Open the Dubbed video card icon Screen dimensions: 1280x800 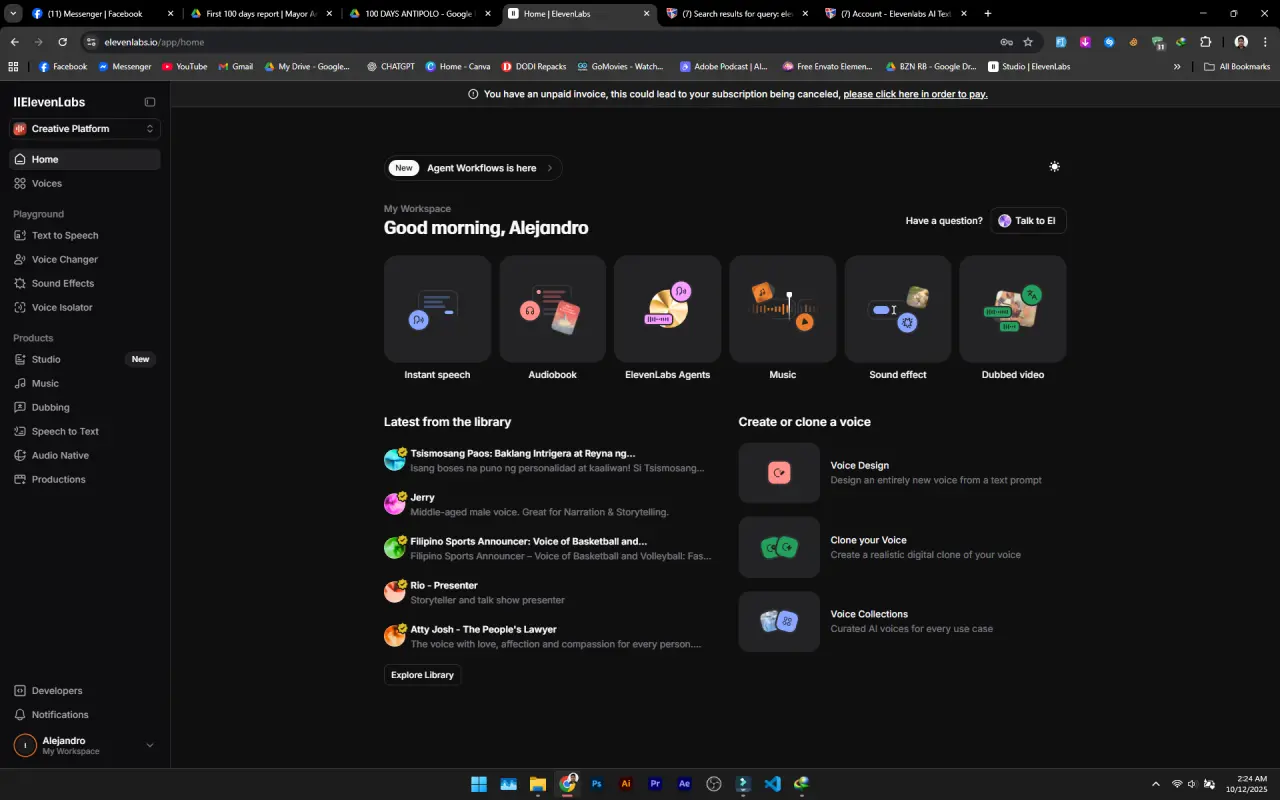coord(1013,309)
